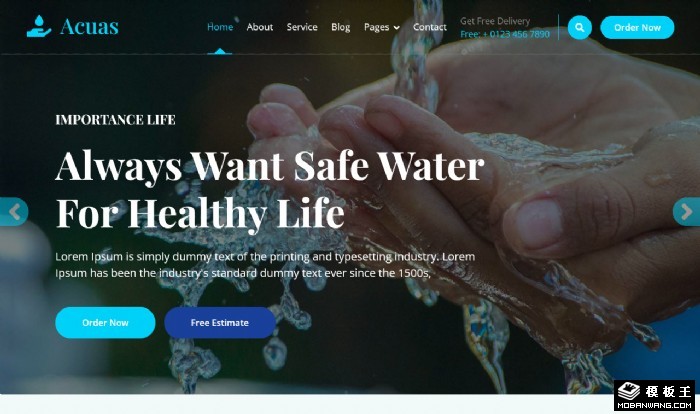
Task: Click the Order Now button in the header
Action: pos(637,27)
